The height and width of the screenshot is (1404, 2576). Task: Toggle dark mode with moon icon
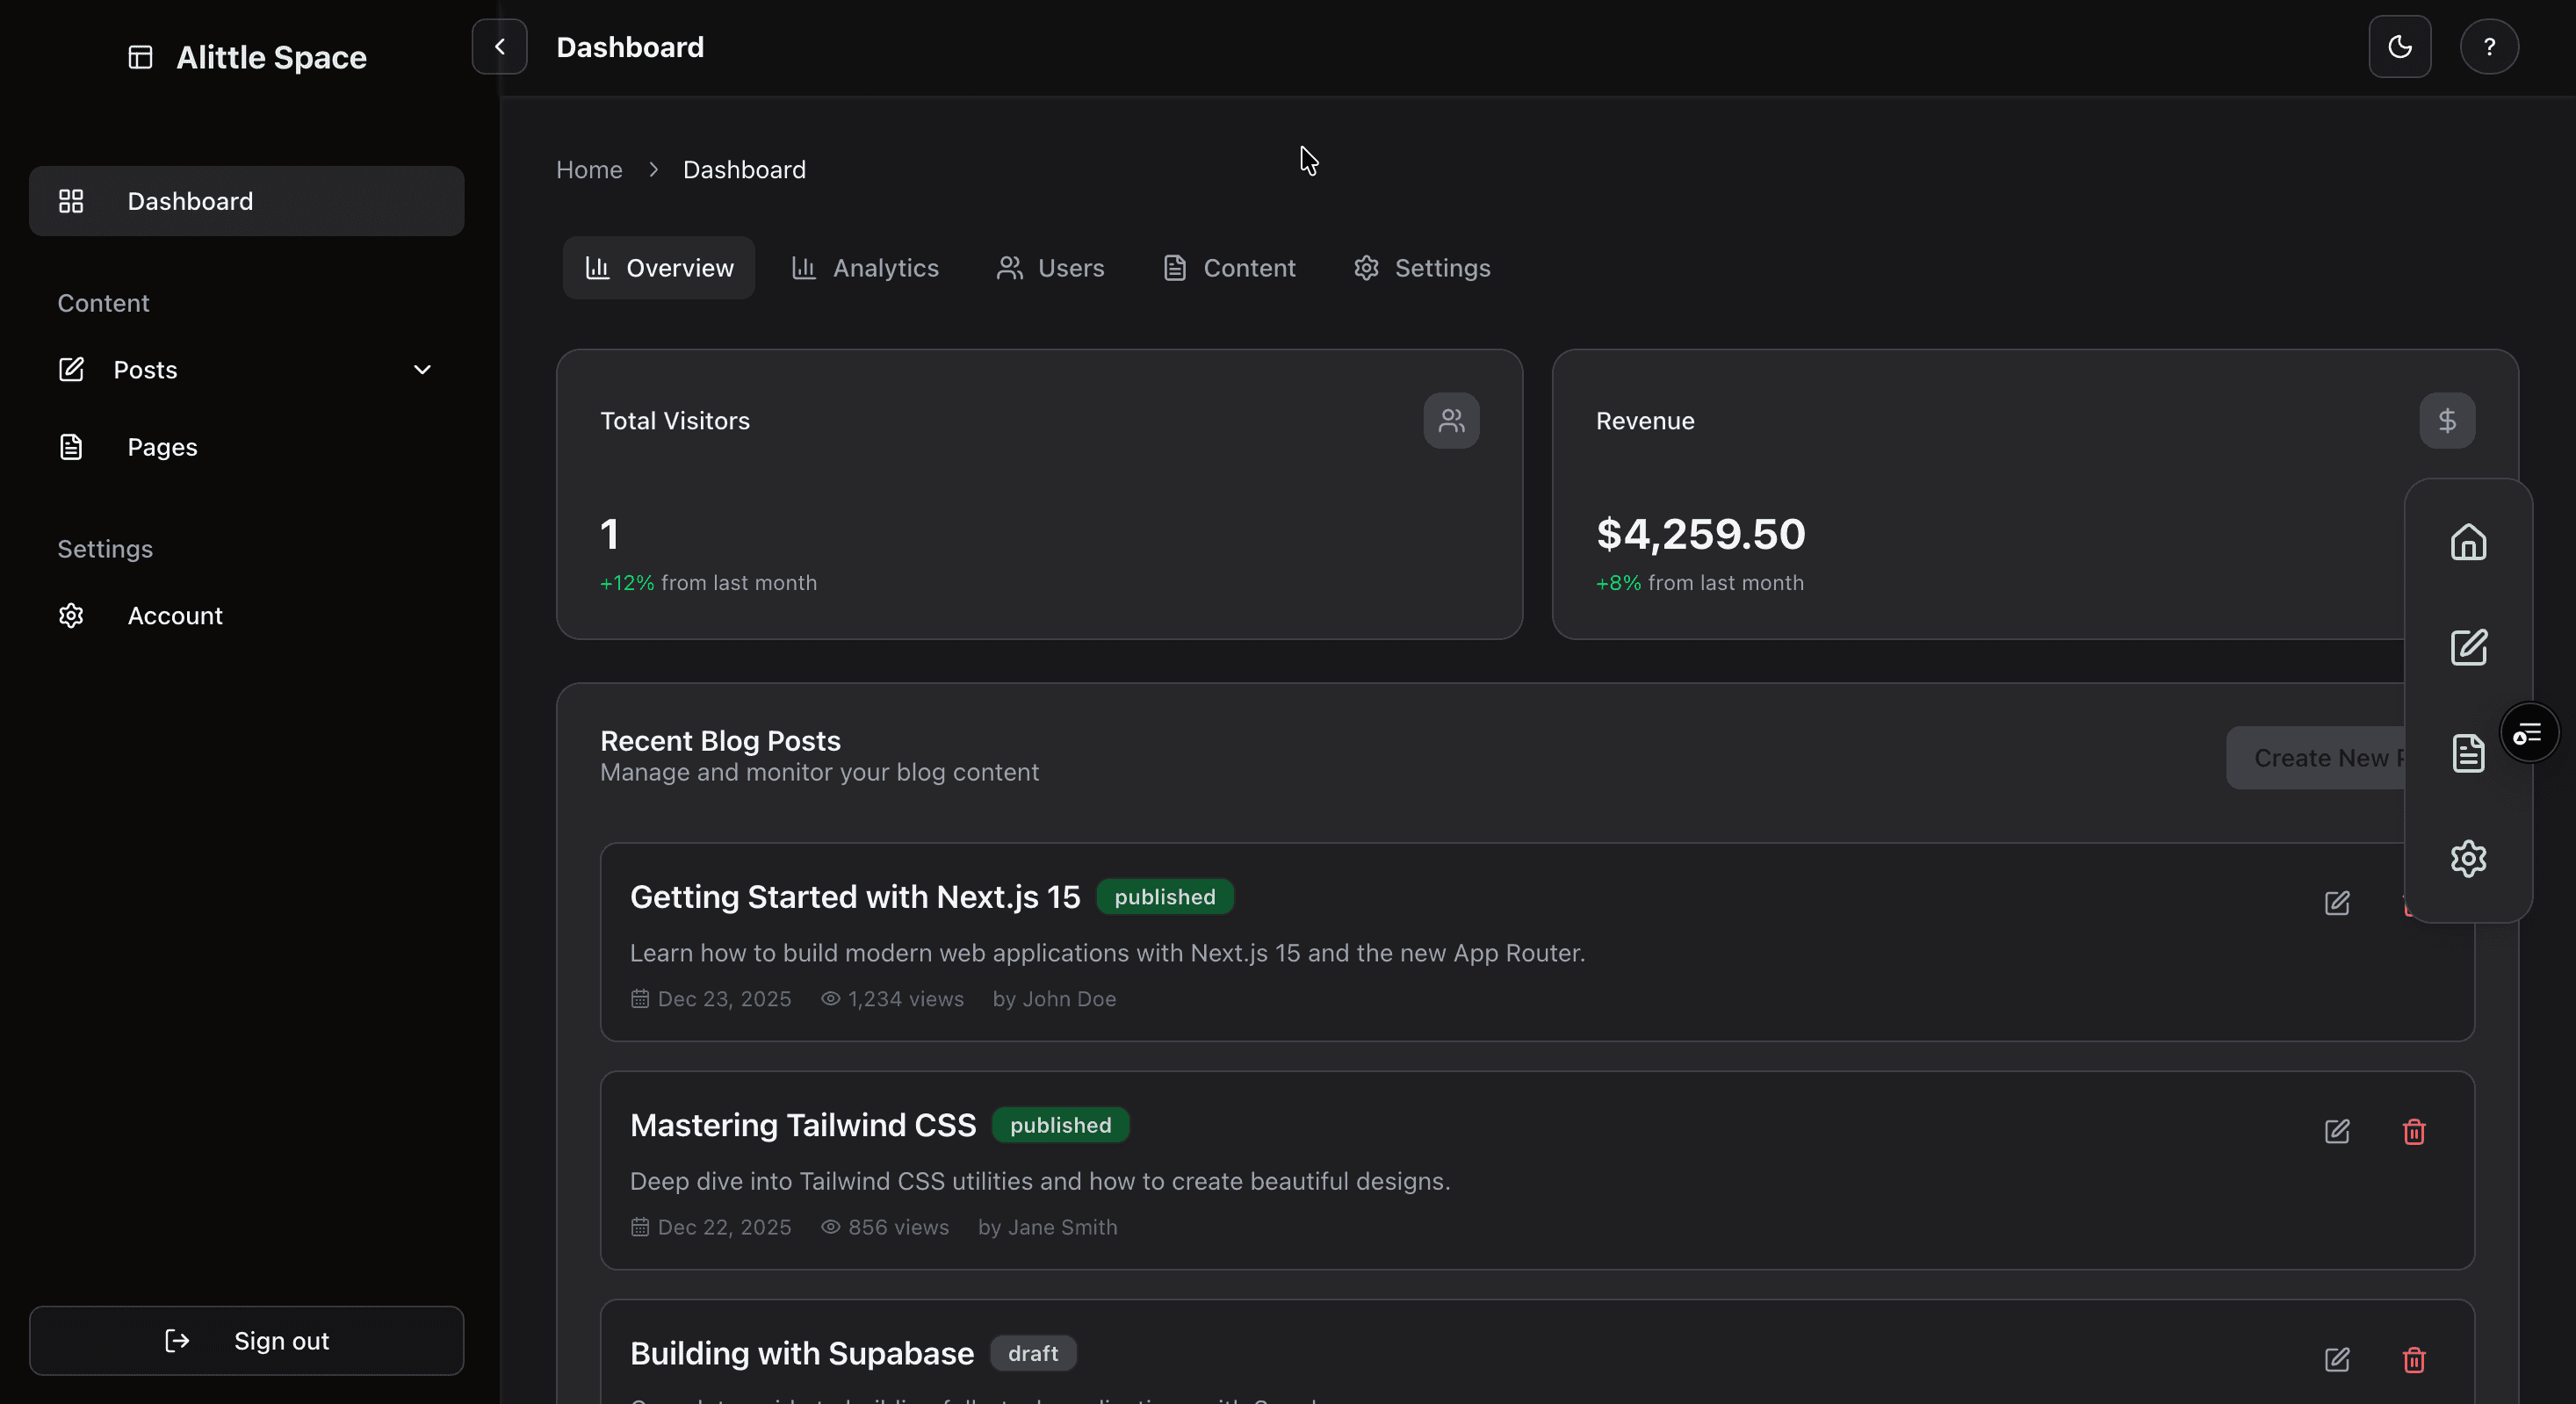coord(2399,47)
